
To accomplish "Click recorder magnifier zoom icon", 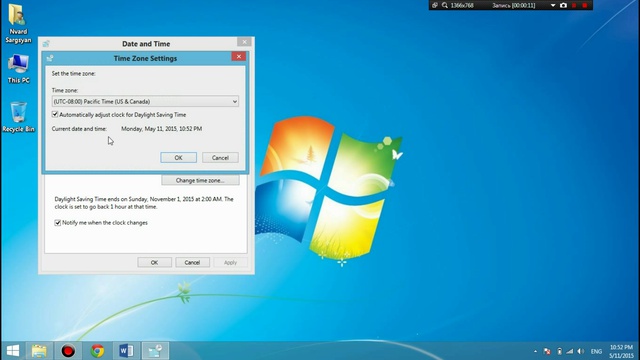I will pyautogui.click(x=444, y=5).
